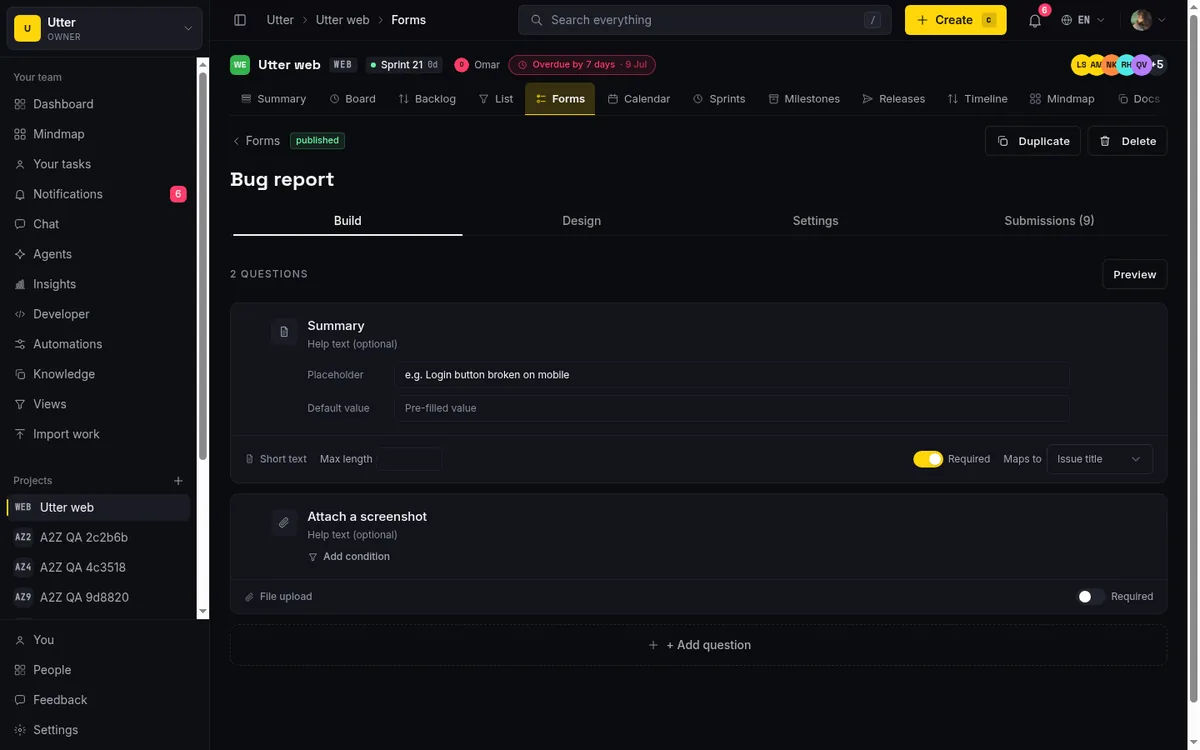
Task: Click the search everything field
Action: (x=704, y=20)
